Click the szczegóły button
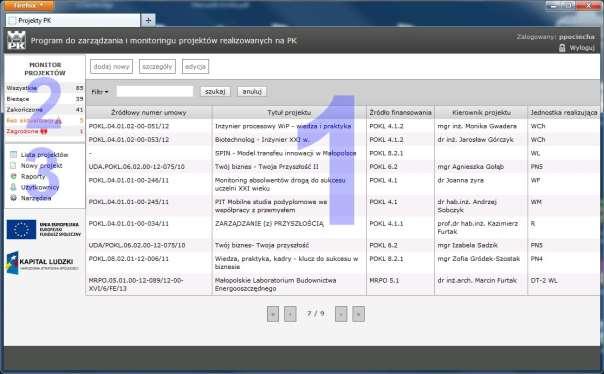The image size is (604, 374). pyautogui.click(x=157, y=67)
